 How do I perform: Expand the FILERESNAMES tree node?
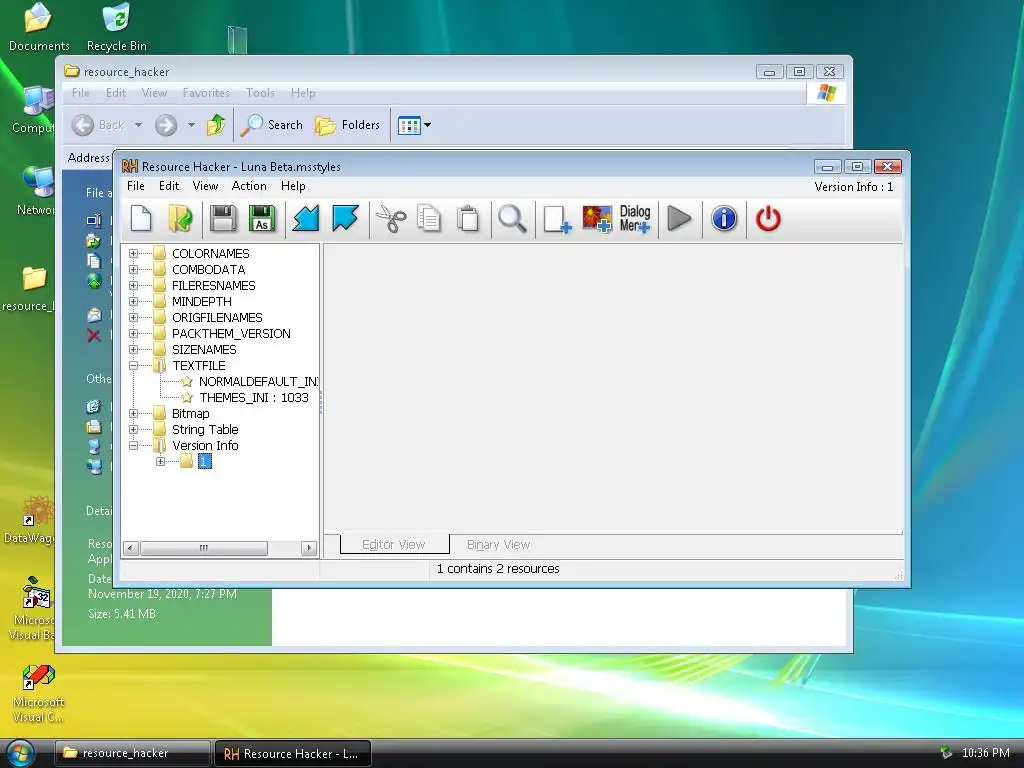(x=133, y=285)
